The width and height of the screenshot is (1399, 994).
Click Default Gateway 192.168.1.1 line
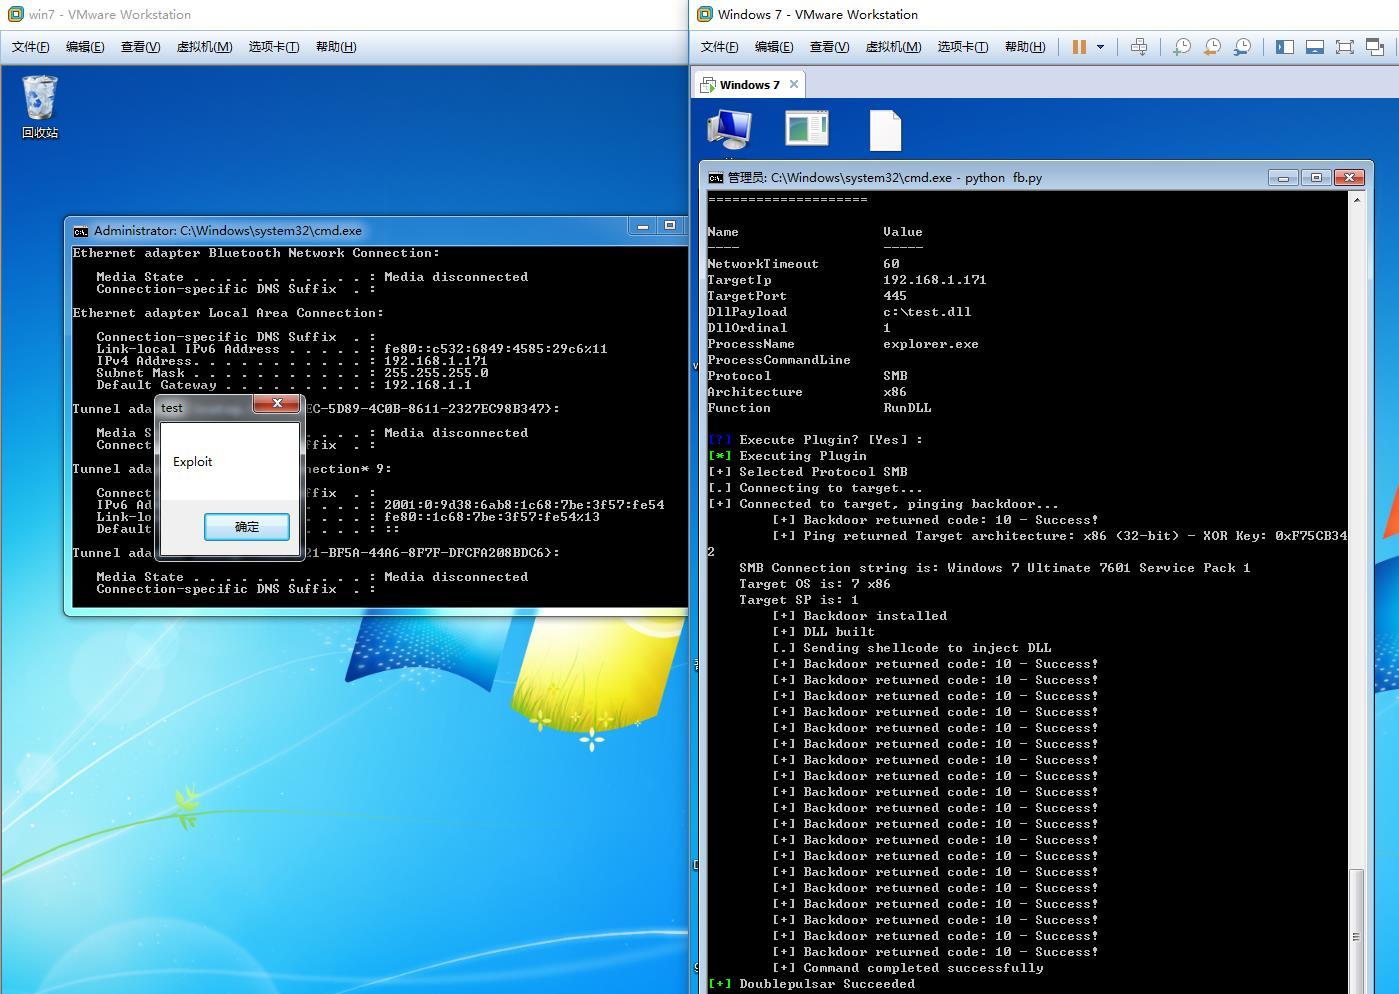click(x=284, y=385)
